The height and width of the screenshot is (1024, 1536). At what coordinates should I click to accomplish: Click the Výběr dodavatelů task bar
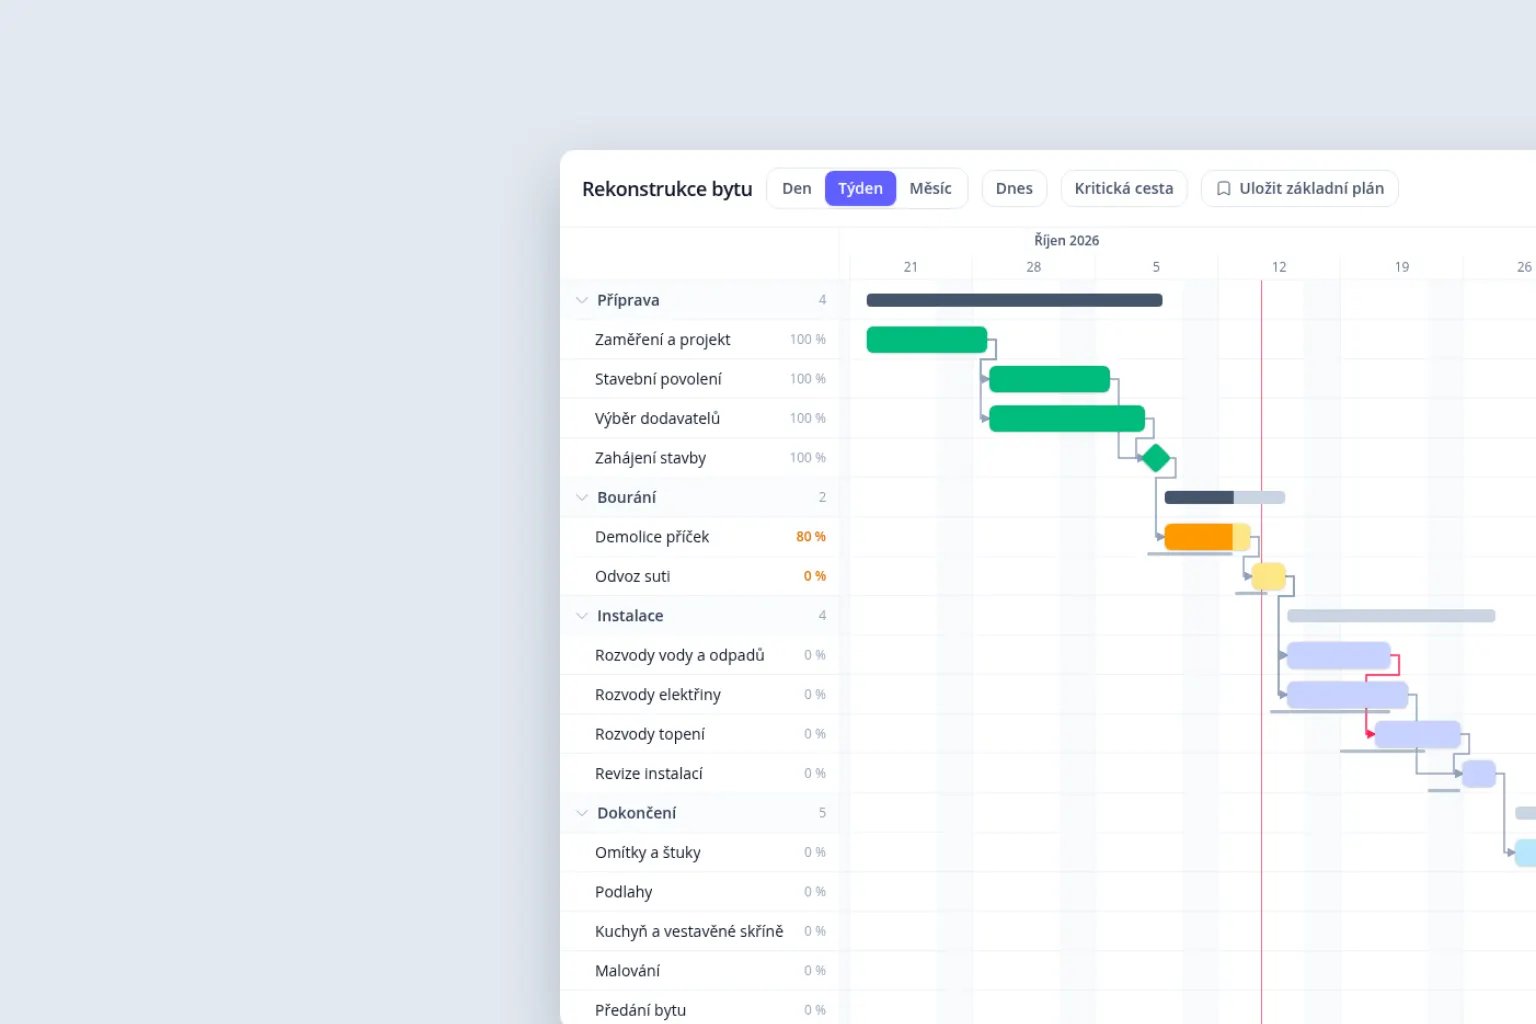(x=1067, y=419)
